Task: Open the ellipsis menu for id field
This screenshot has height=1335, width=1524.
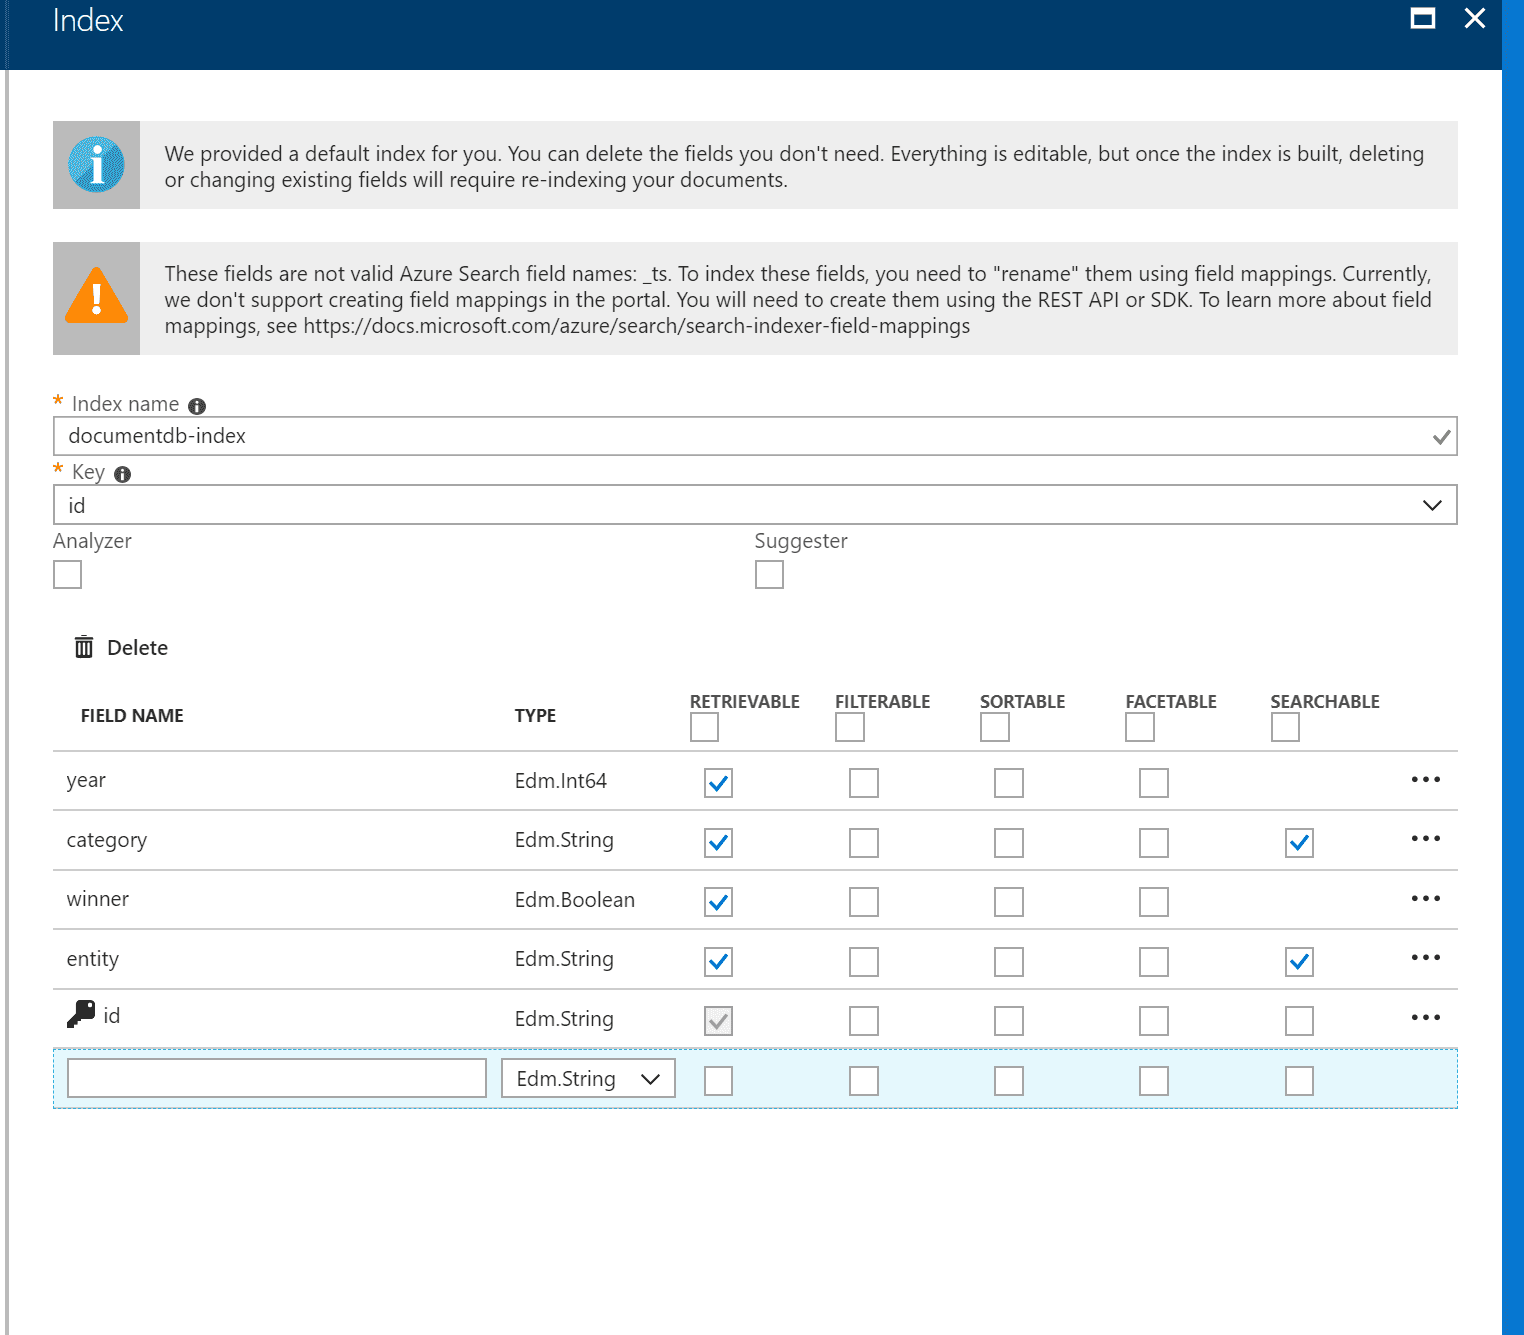Action: [x=1425, y=1018]
